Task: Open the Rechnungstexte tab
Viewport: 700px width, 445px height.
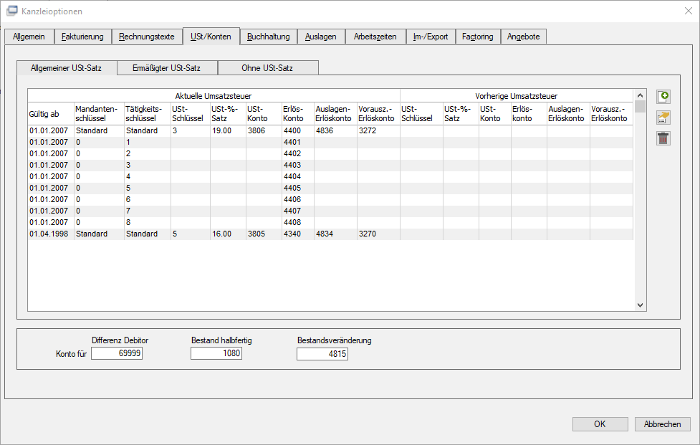Action: pos(147,37)
